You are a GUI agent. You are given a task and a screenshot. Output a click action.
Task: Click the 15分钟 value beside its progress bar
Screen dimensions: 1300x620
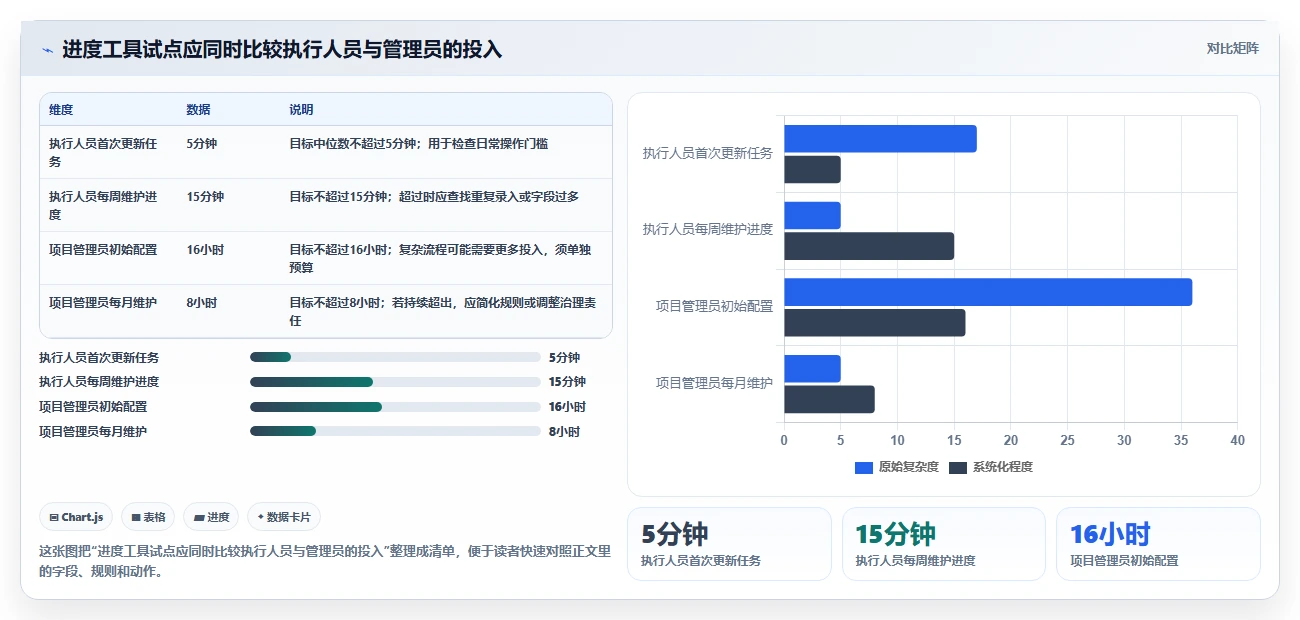(567, 382)
